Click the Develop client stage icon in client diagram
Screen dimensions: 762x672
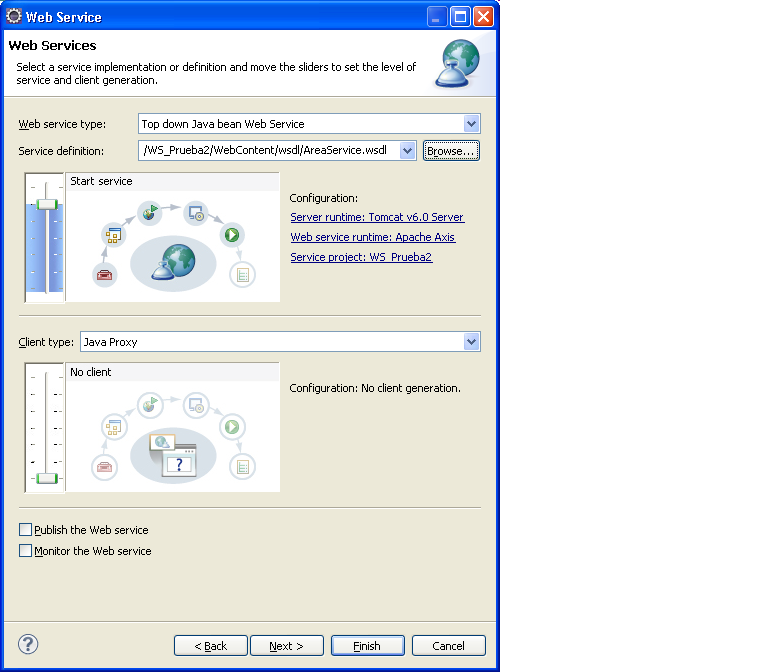[104, 467]
